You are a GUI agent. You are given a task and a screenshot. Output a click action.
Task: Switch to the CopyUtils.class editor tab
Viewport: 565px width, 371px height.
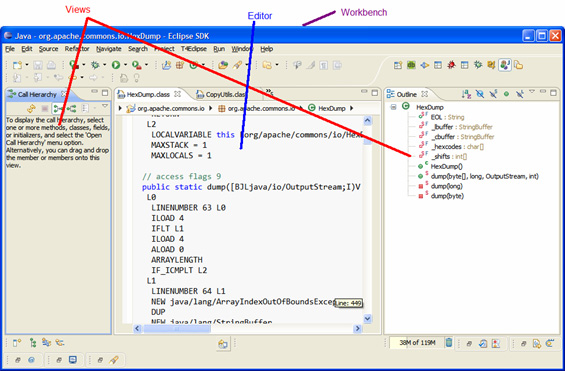point(221,94)
